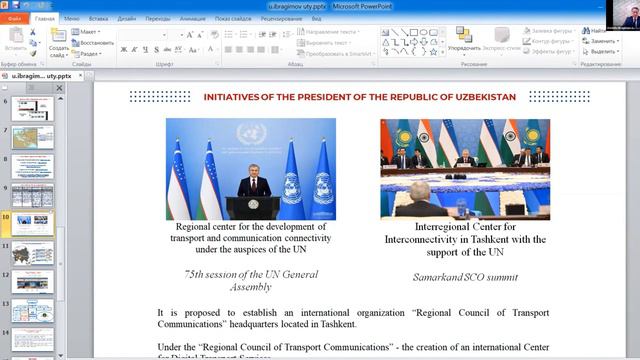Click Найти find binoculars button

[x=594, y=31]
